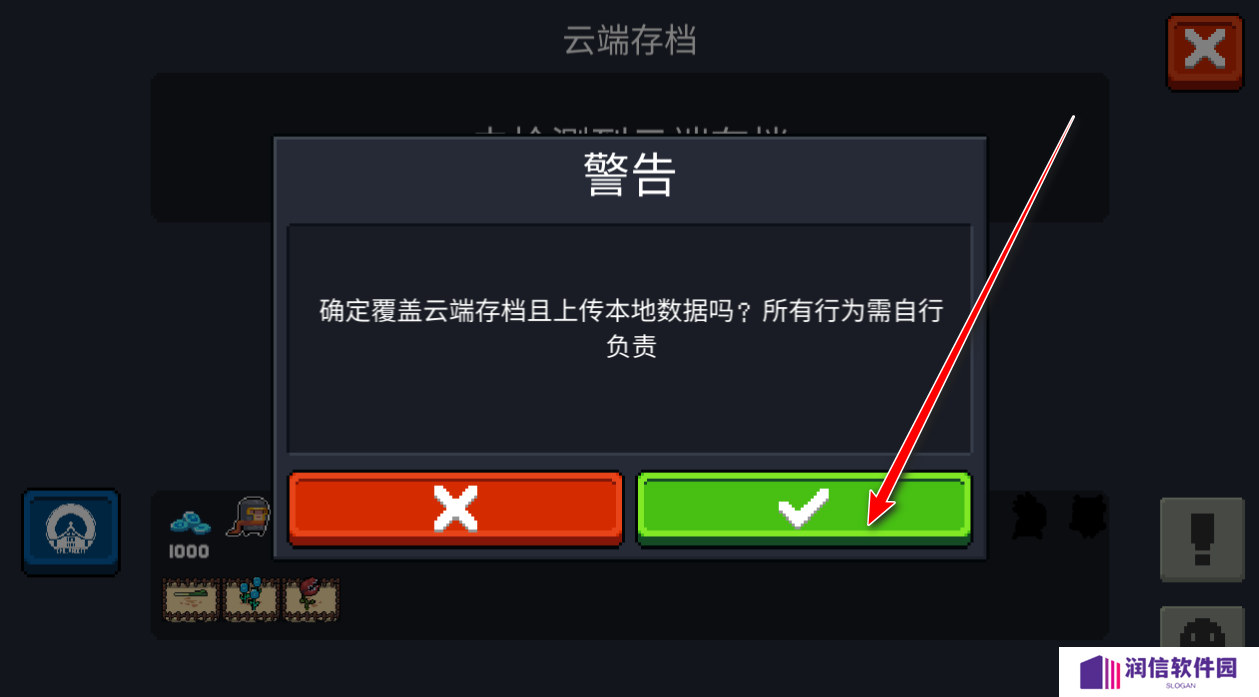Confirm overwrite with the green checkmark button
The image size is (1259, 697).
coord(804,508)
